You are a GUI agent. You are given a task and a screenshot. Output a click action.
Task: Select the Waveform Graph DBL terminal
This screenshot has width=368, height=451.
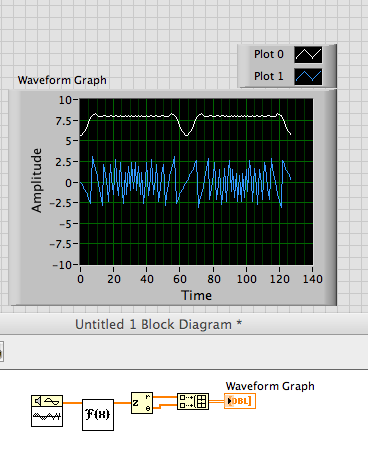tap(240, 401)
